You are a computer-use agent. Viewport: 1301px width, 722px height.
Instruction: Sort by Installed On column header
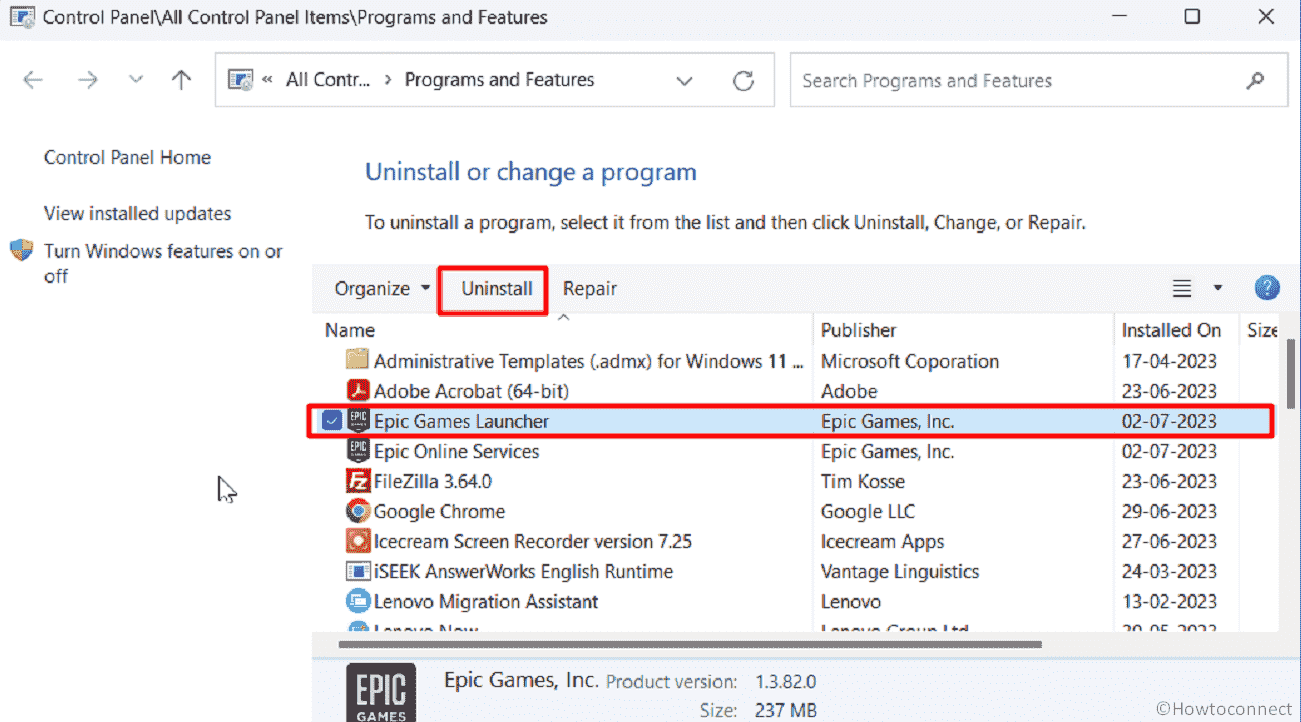pyautogui.click(x=1171, y=330)
